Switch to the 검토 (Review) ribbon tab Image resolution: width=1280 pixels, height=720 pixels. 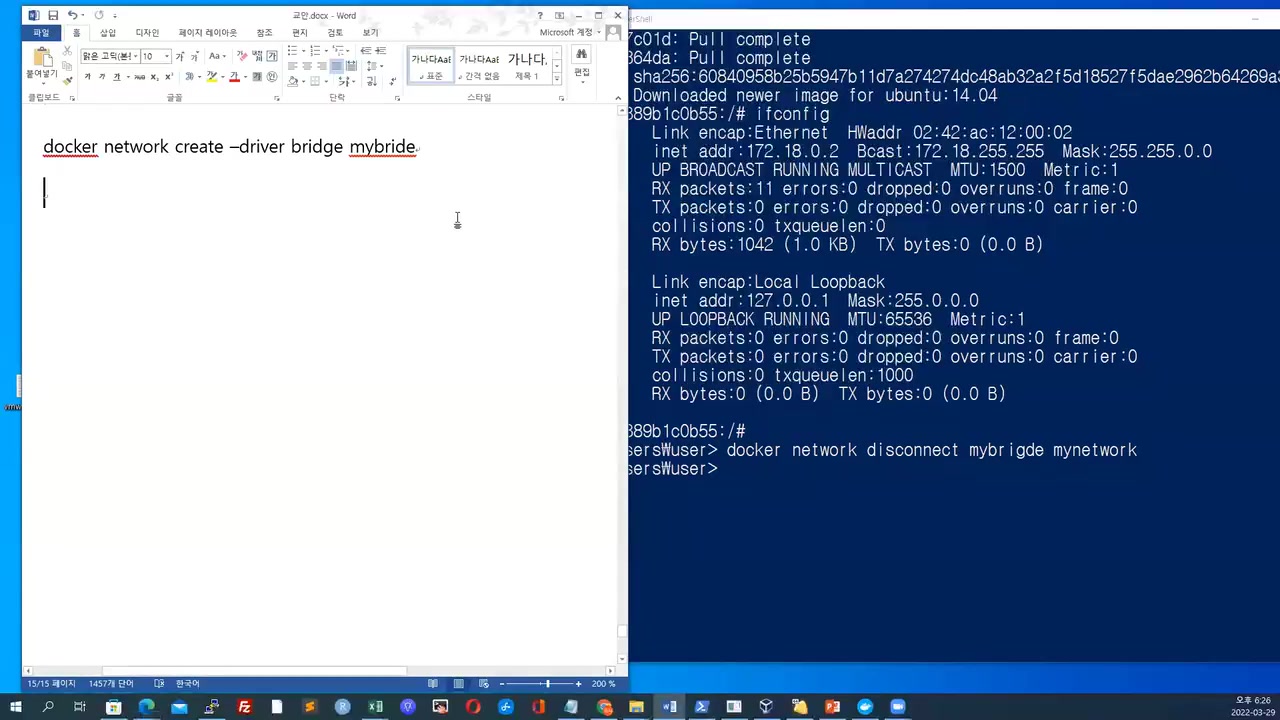pyautogui.click(x=335, y=33)
